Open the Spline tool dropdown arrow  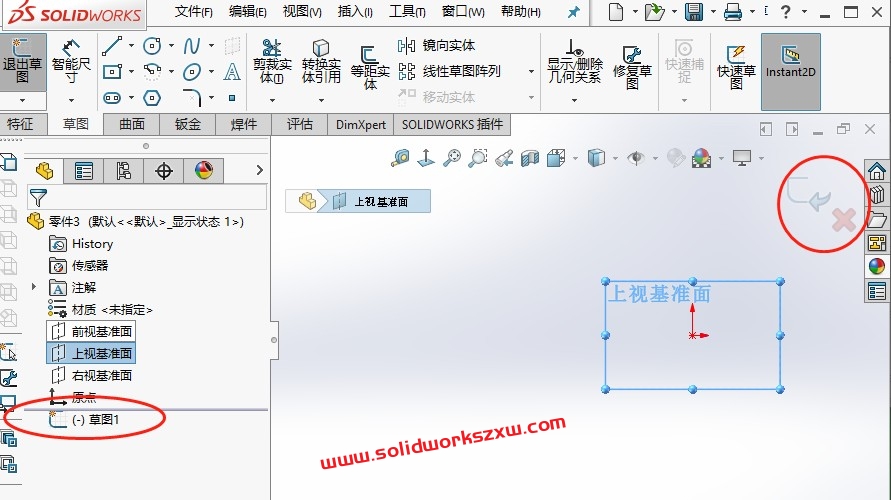pos(211,46)
